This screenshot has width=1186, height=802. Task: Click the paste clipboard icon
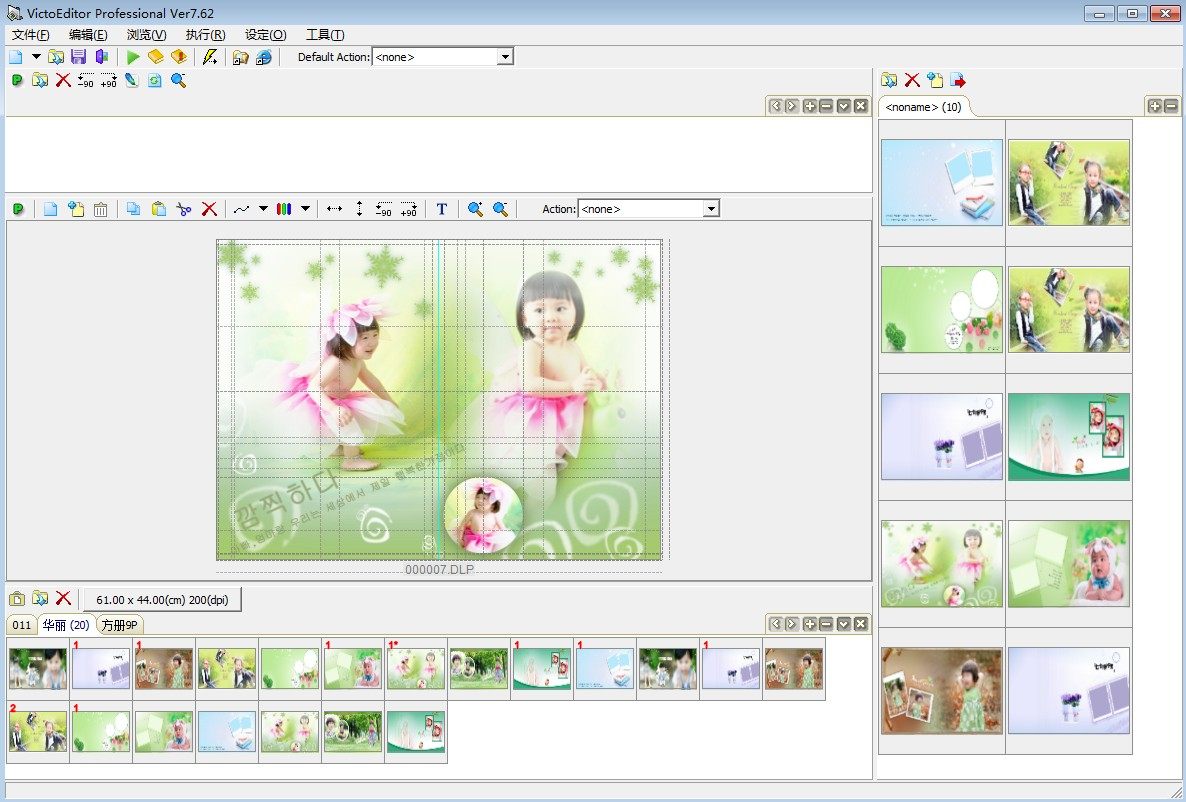coord(159,209)
